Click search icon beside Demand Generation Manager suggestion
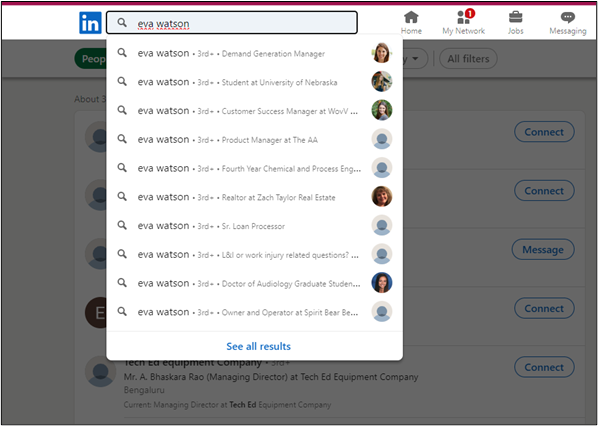This screenshot has width=598, height=426. [122, 53]
